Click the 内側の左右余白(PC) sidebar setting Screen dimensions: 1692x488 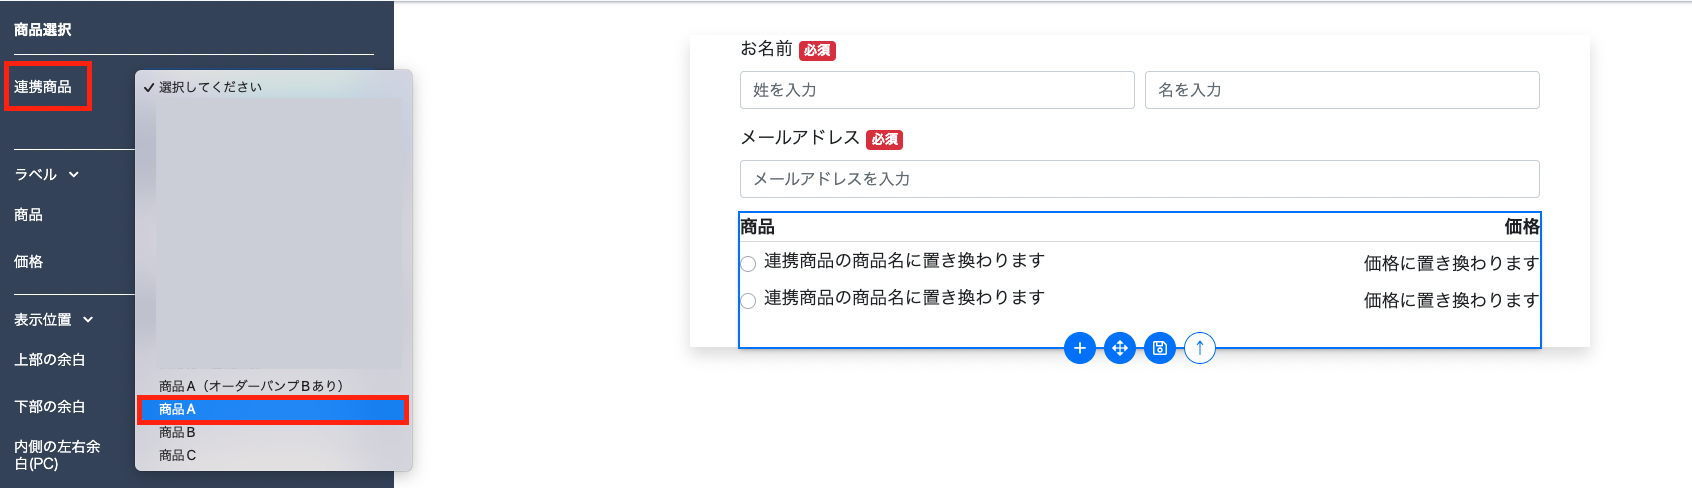click(x=57, y=455)
